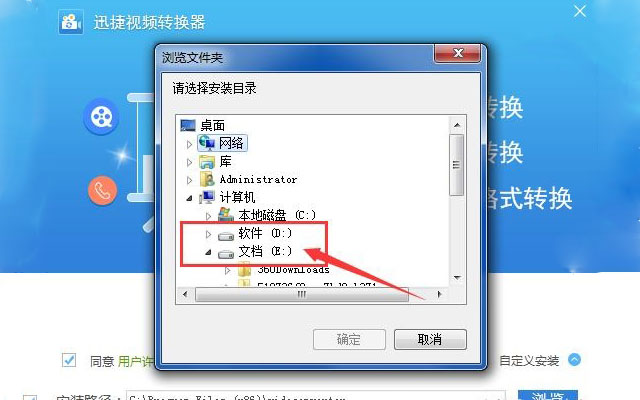Click the 取消 cancel button

[430, 339]
